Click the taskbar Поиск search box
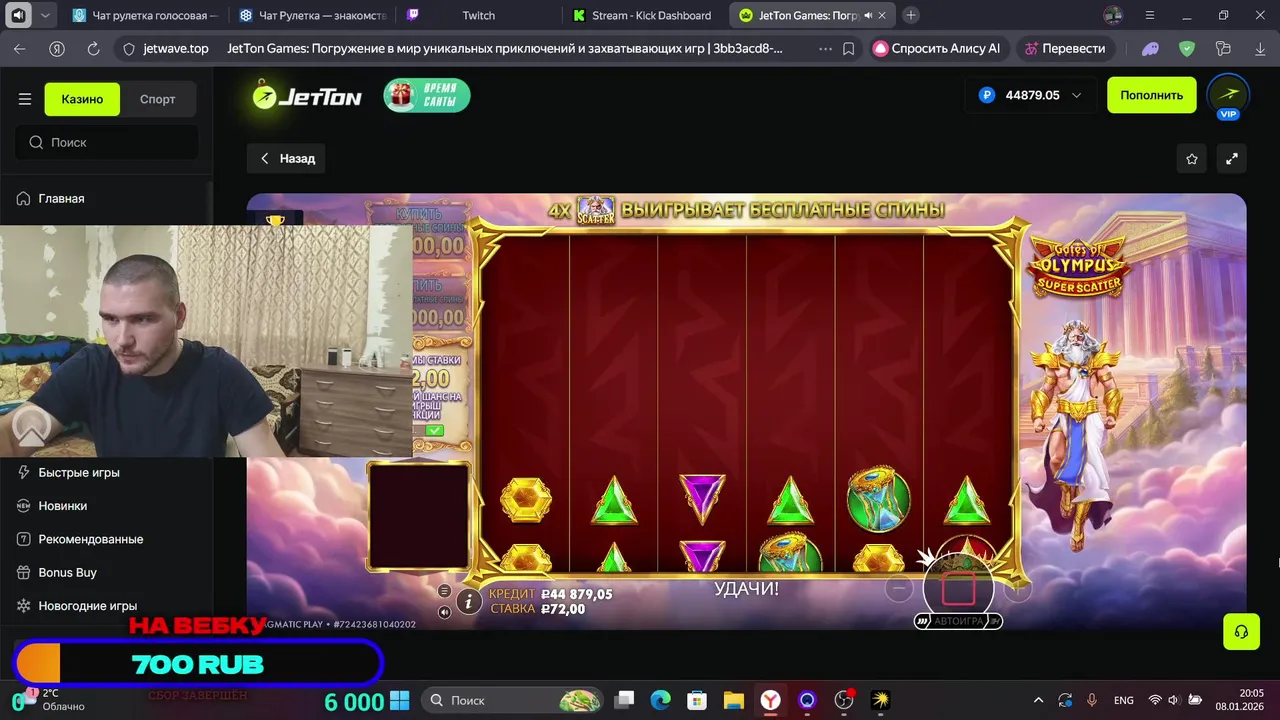1280x720 pixels. pyautogui.click(x=512, y=700)
